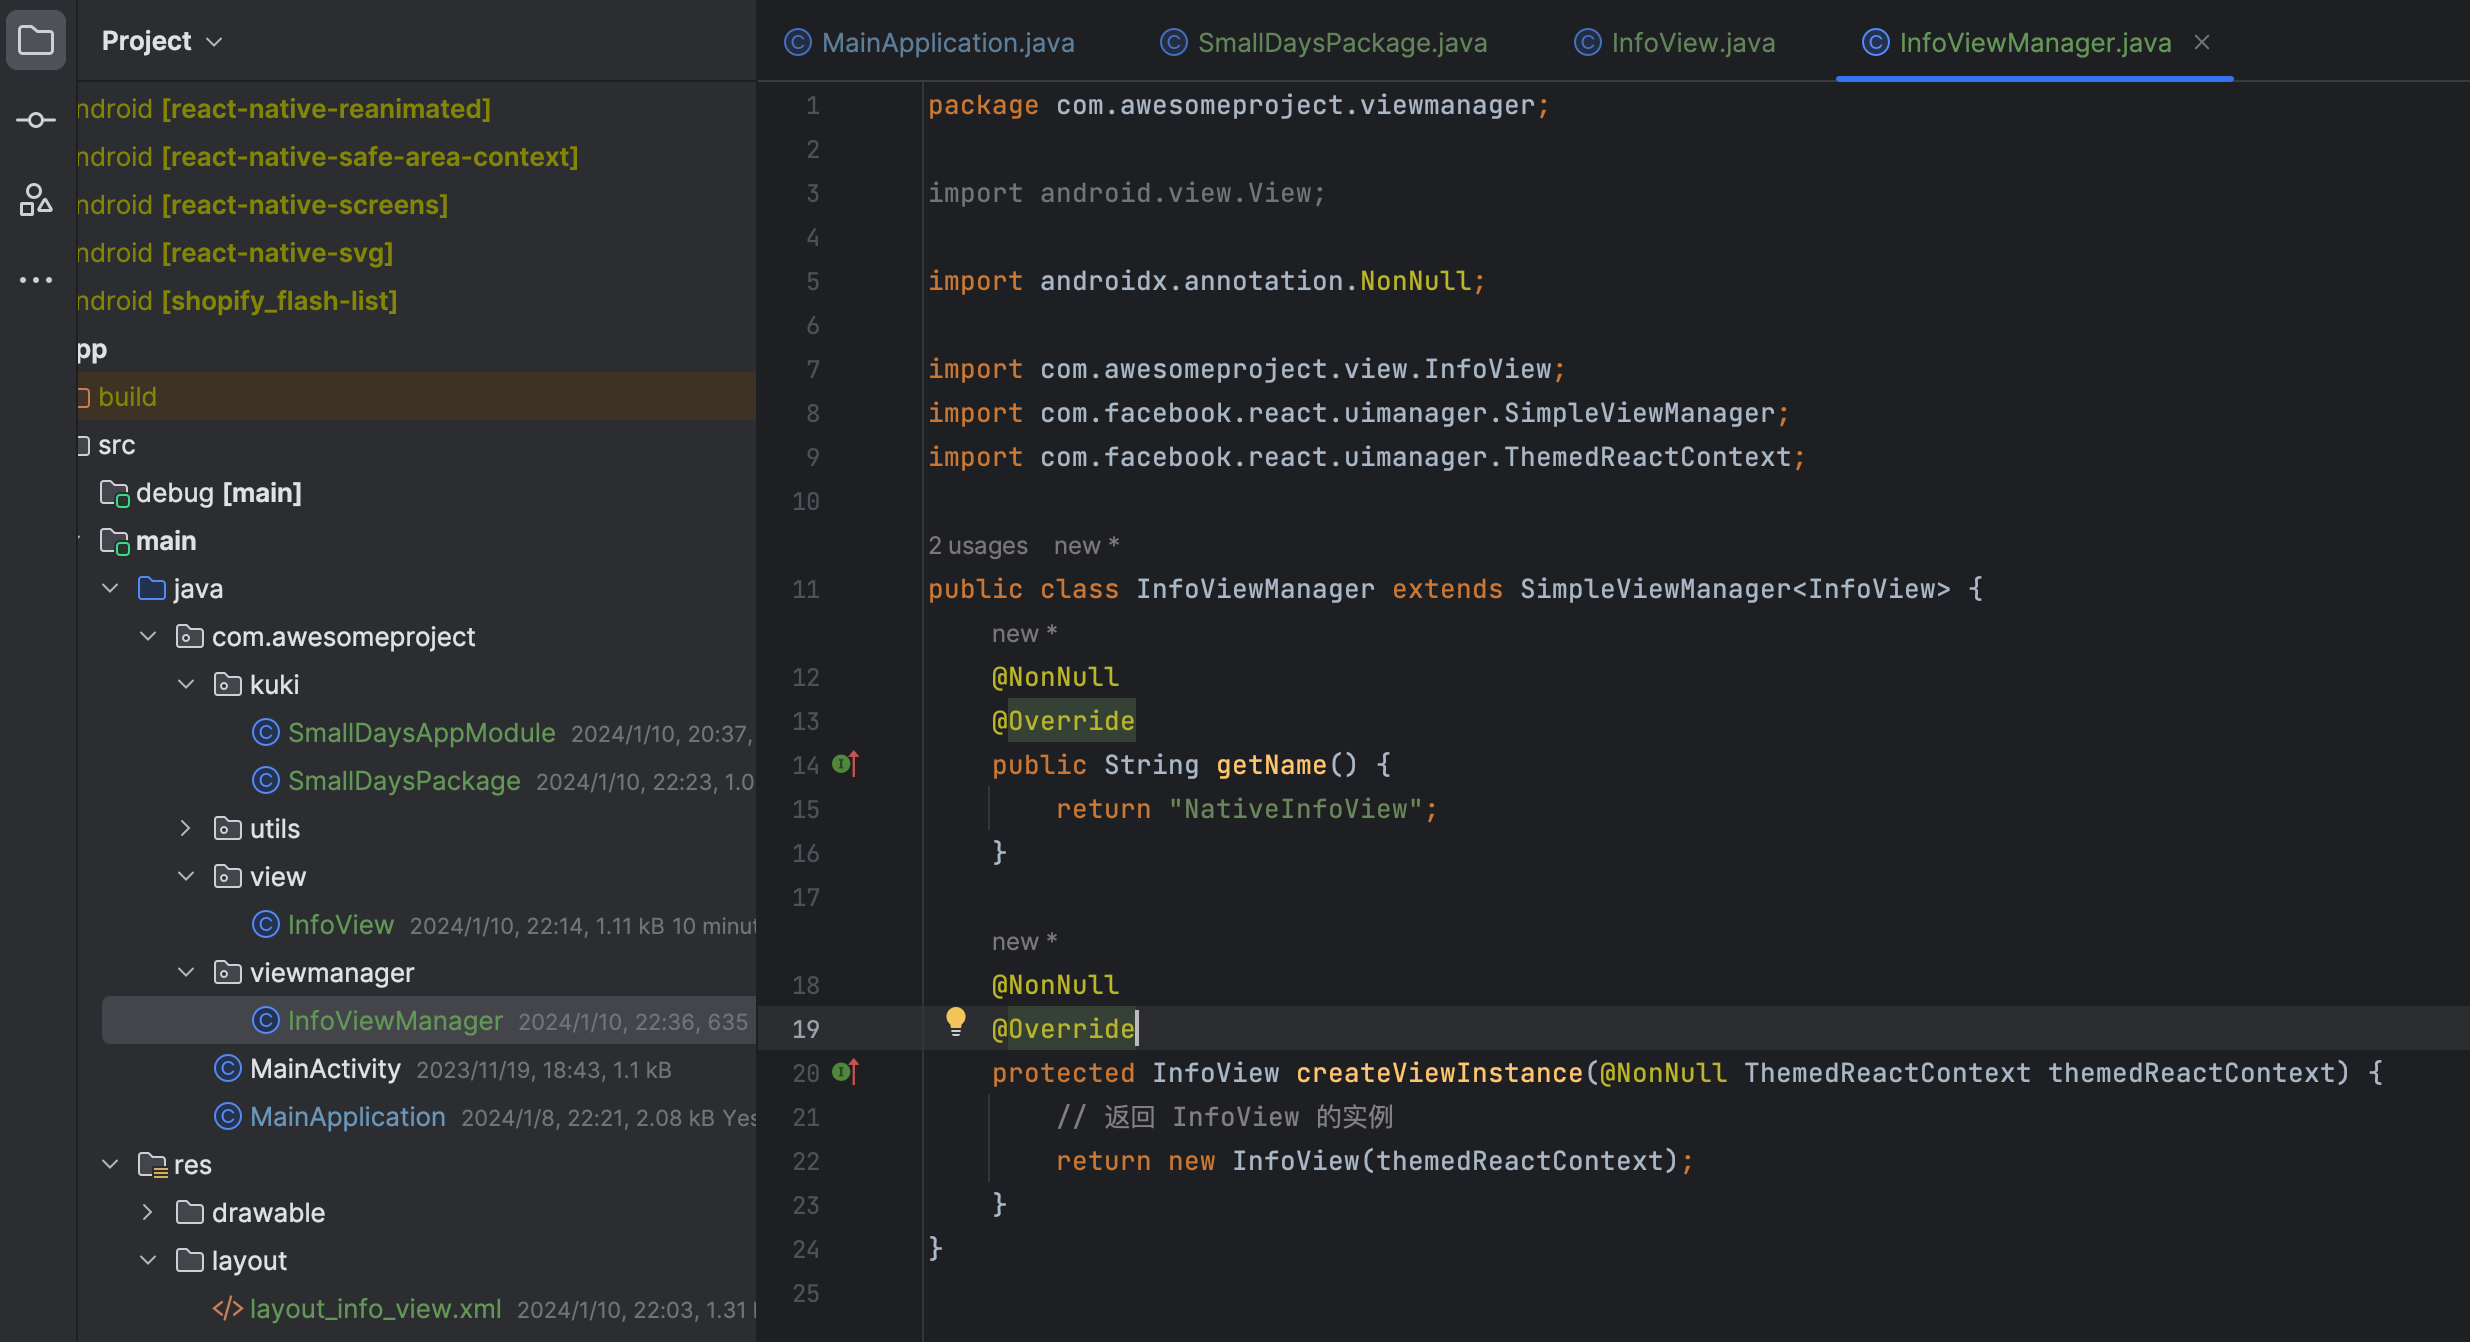Open the Project view dropdown

(x=162, y=41)
